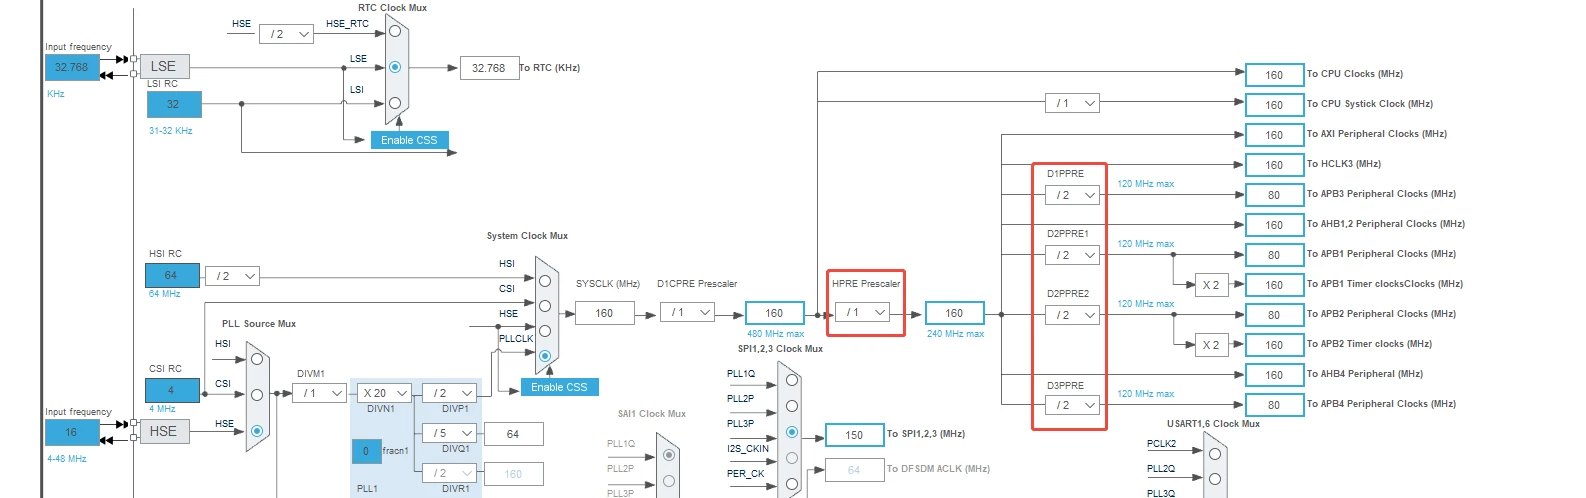1586x498 pixels.
Task: Click the To APB2 Peripheral Clocks 80 value
Action: [1274, 315]
